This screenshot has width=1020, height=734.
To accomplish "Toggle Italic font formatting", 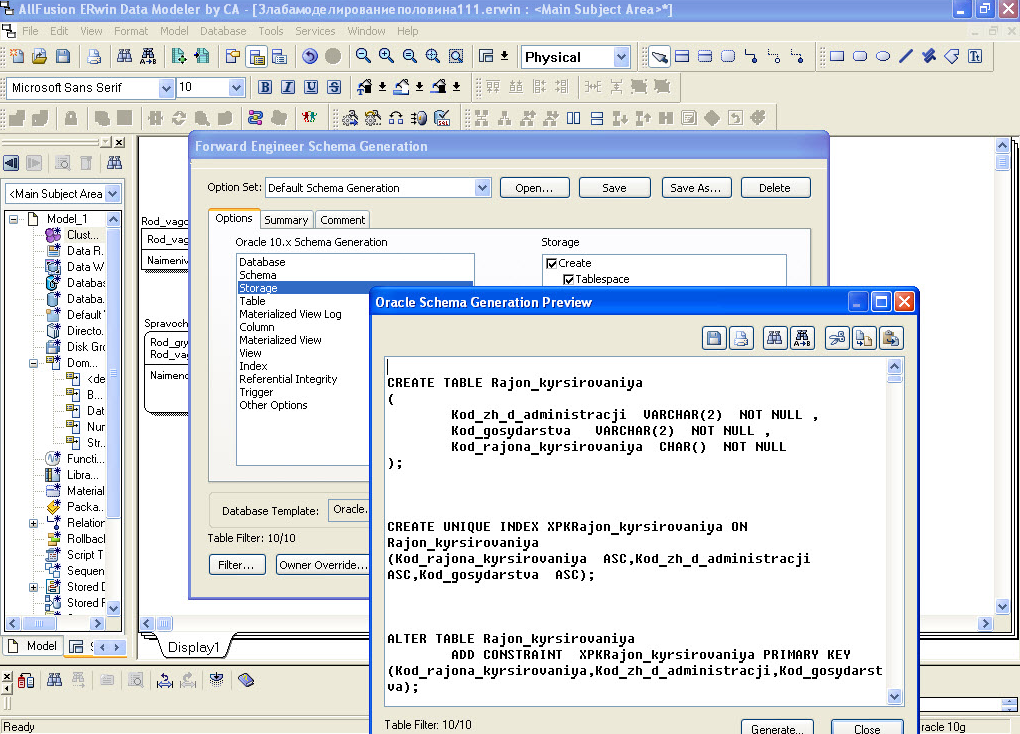I will click(288, 87).
